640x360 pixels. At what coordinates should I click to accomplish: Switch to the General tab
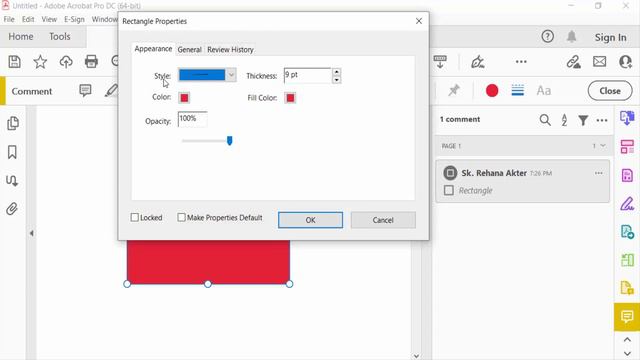point(189,49)
